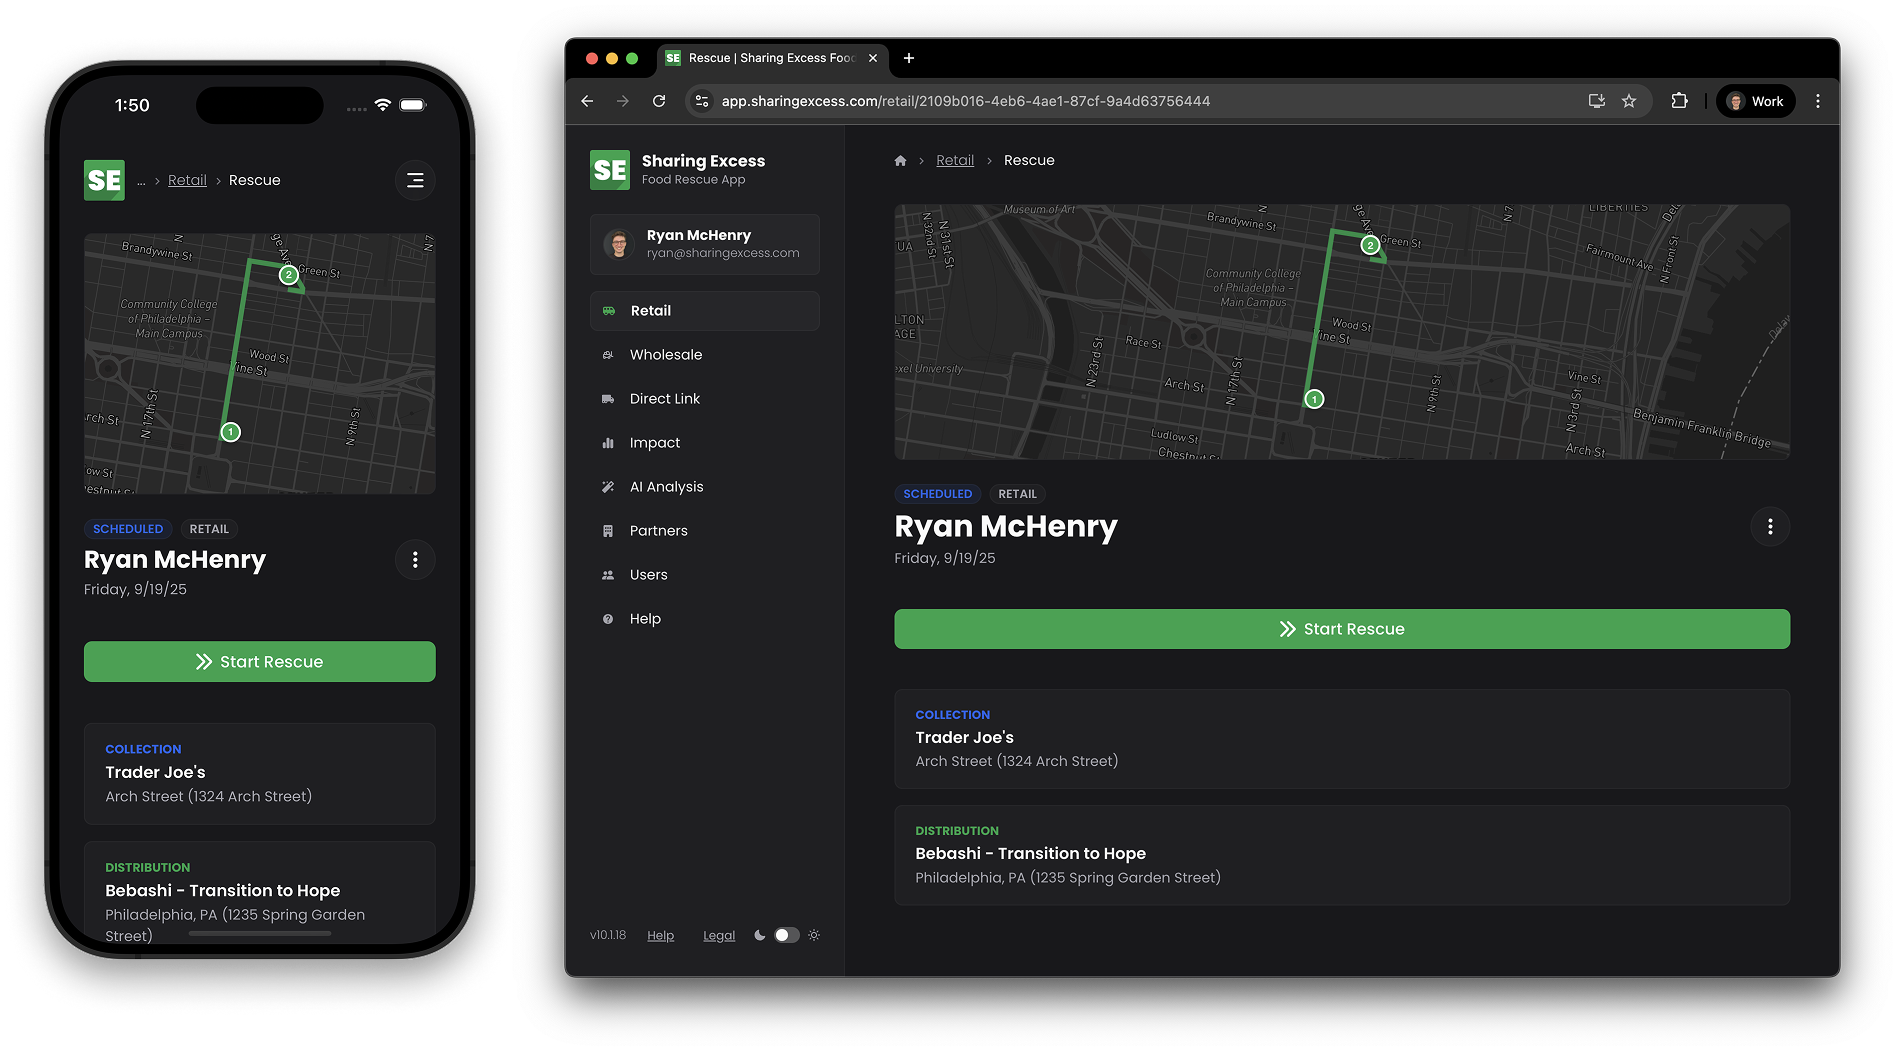
Task: Go to AI Analysis in the sidebar
Action: click(x=666, y=487)
